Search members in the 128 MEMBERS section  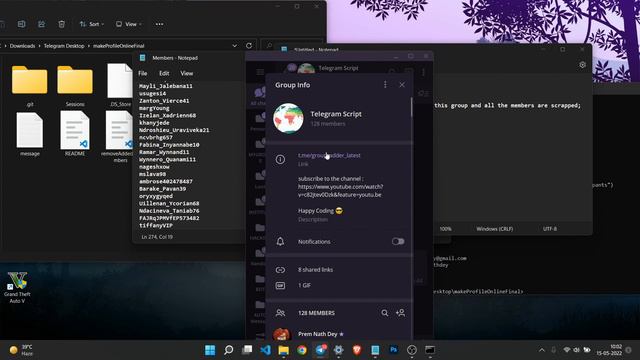pos(384,313)
